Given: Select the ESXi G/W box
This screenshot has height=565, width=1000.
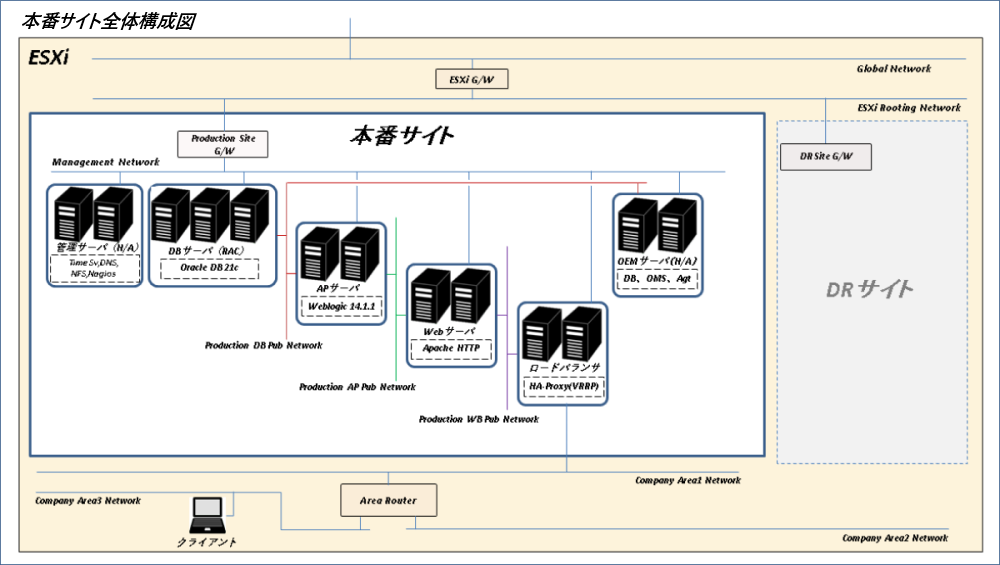Looking at the screenshot, I should 472,79.
